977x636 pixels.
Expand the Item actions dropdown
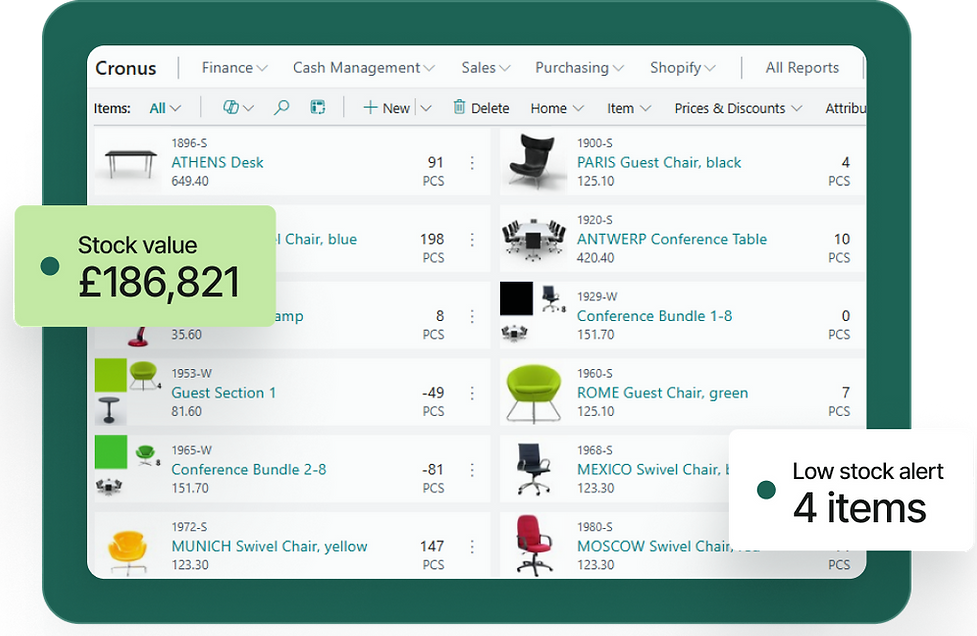click(629, 108)
